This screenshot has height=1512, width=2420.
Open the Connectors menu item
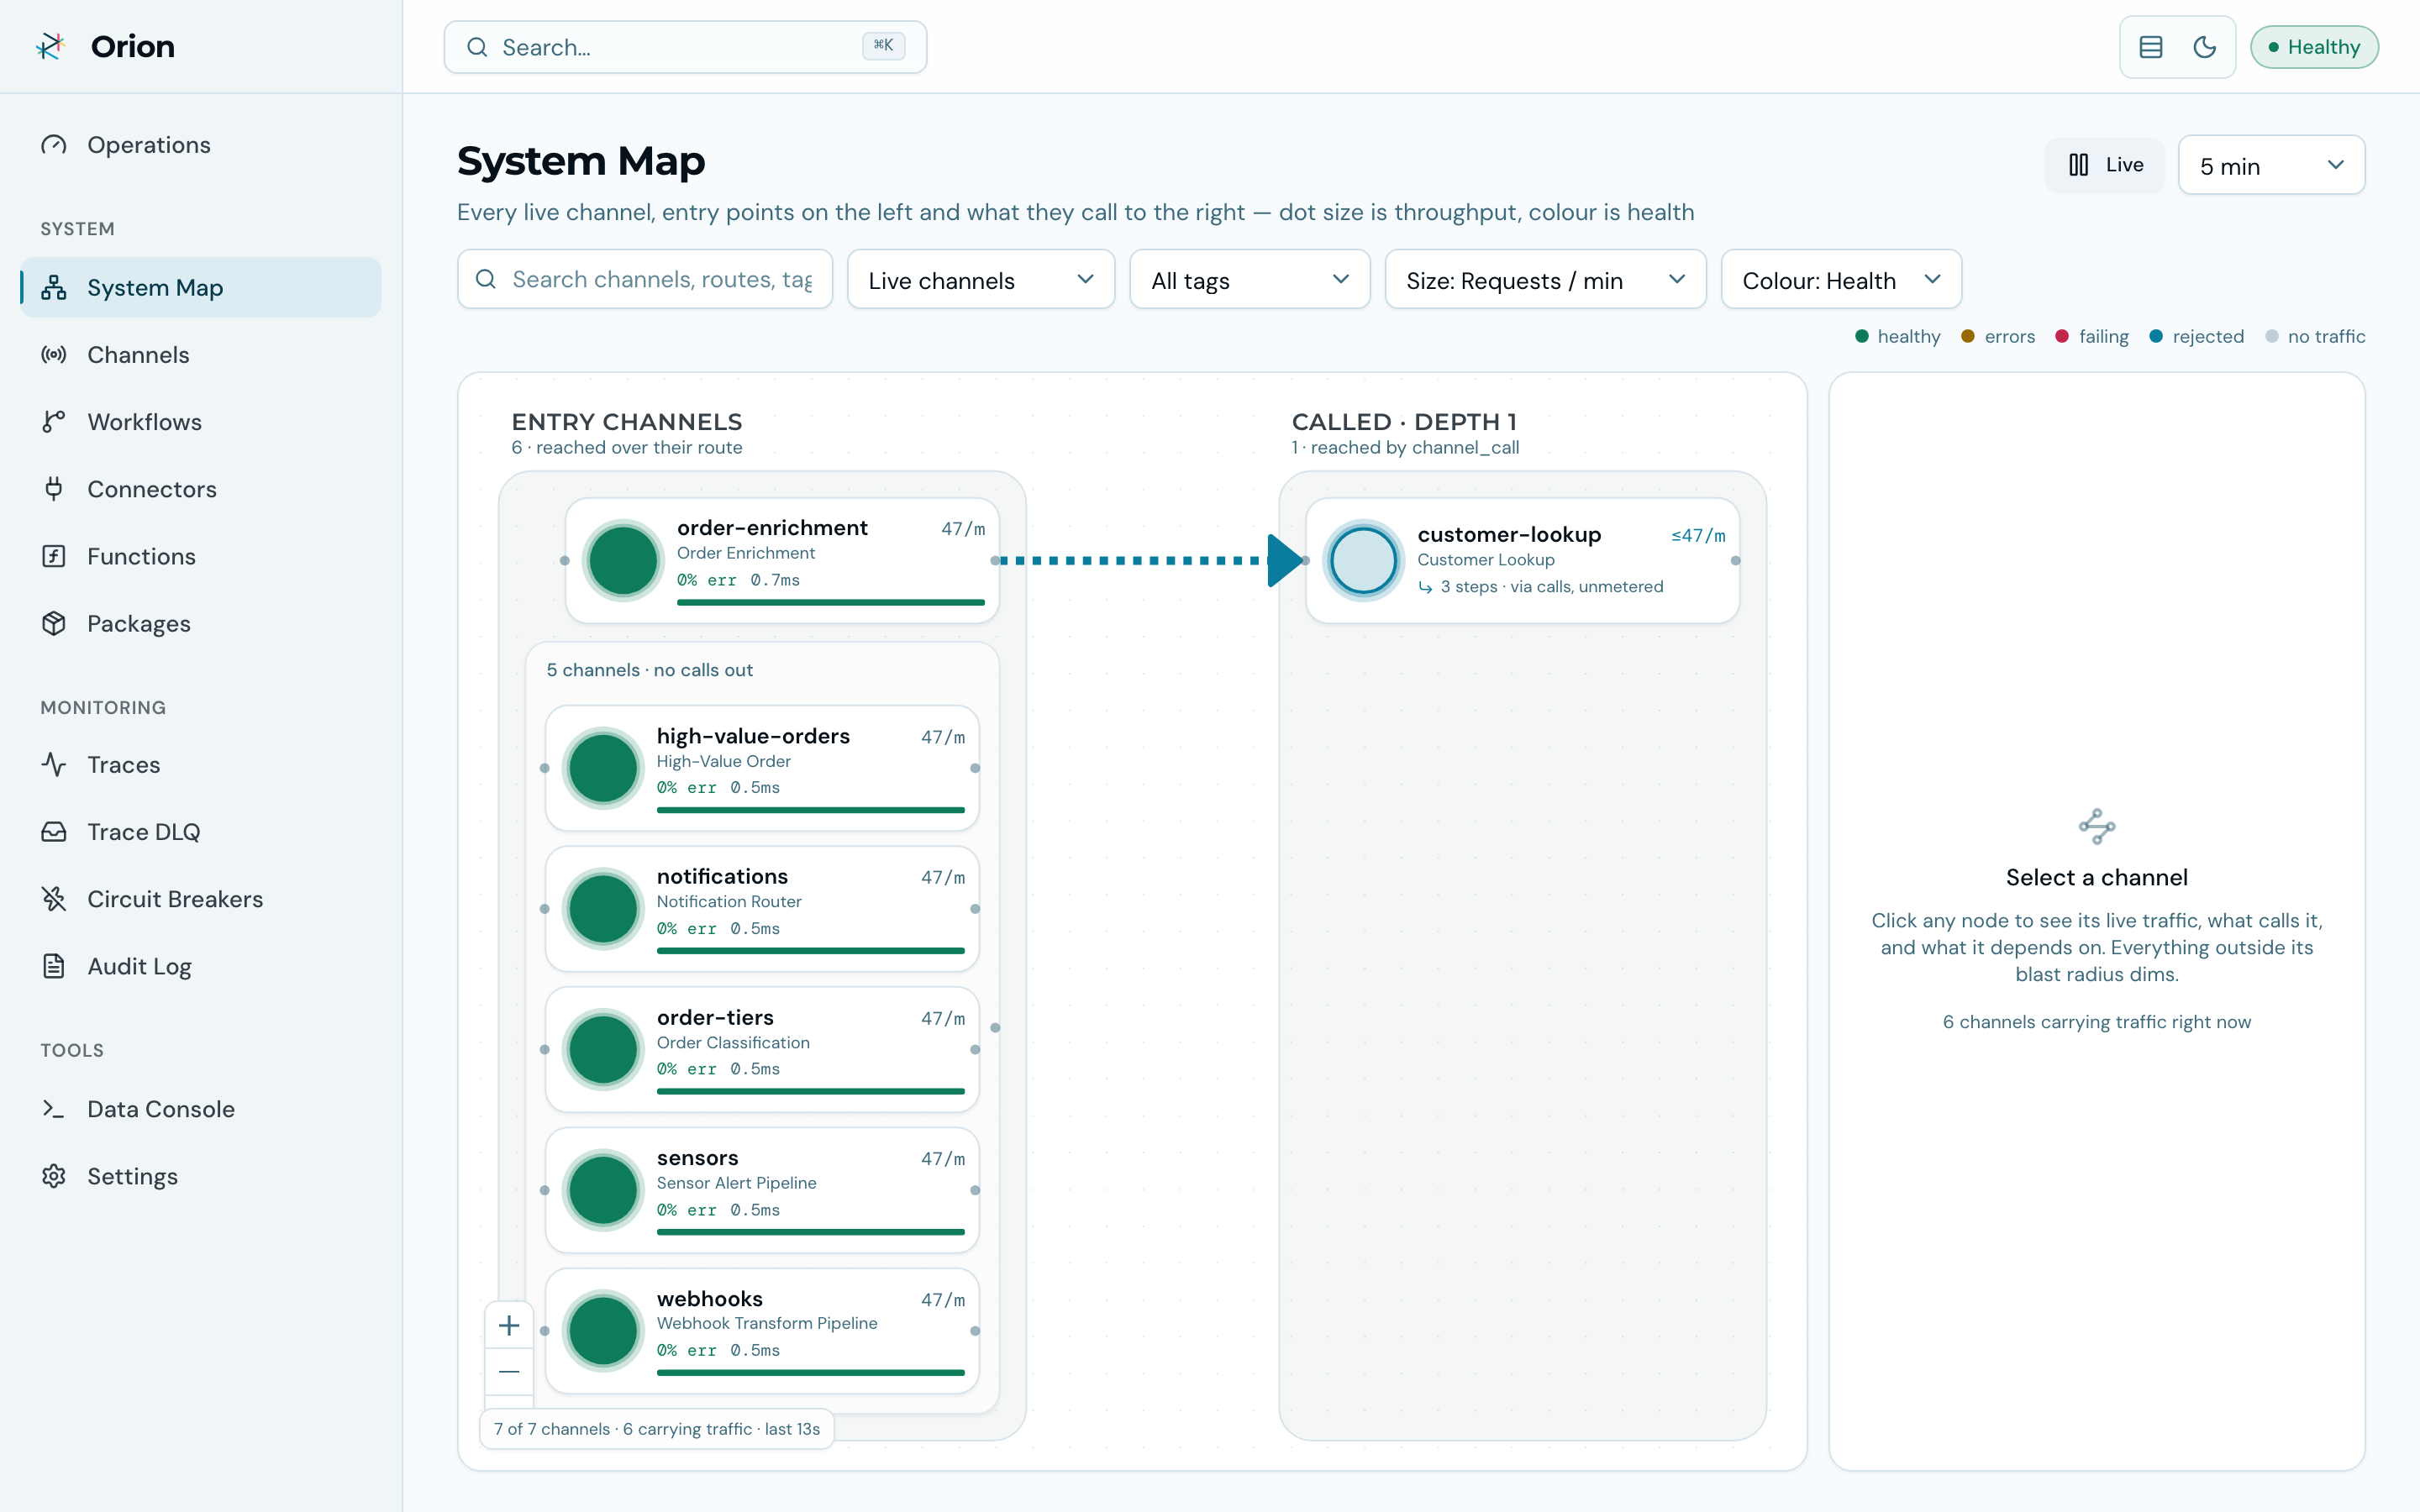click(x=200, y=489)
